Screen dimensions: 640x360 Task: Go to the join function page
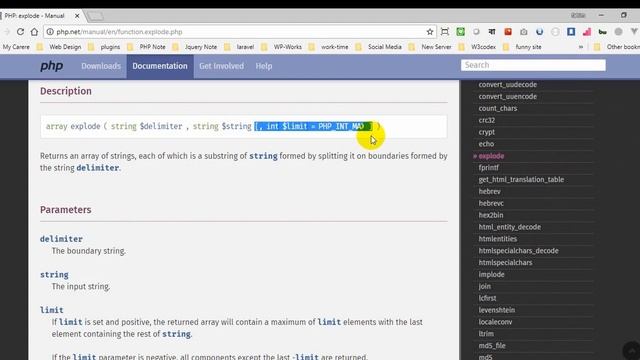484,286
